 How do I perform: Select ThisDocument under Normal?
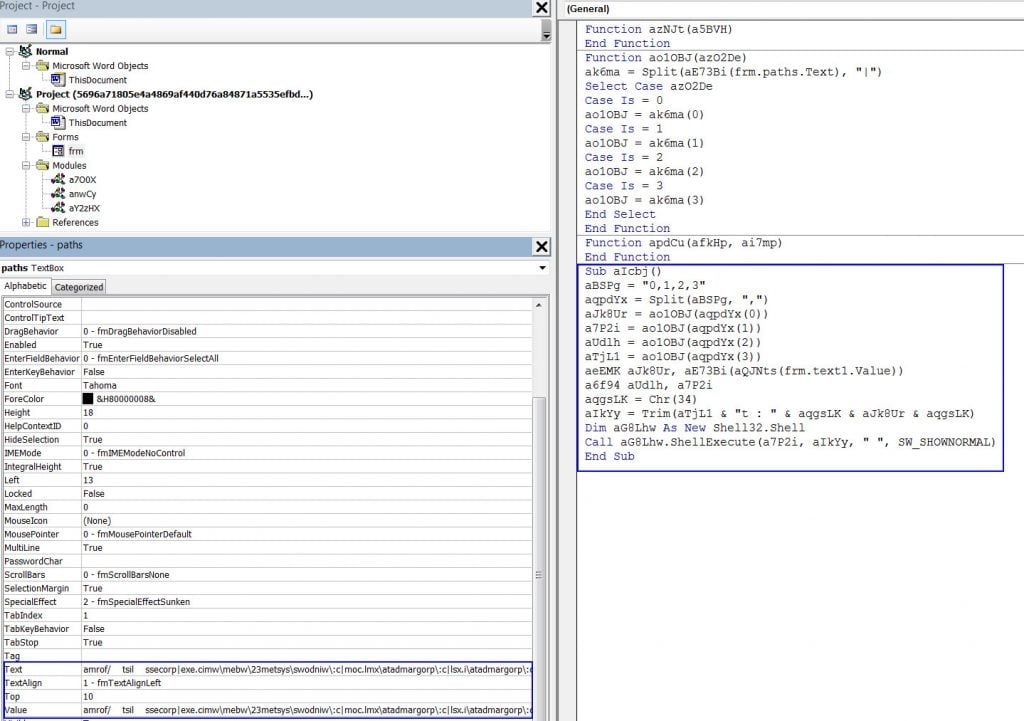click(98, 80)
